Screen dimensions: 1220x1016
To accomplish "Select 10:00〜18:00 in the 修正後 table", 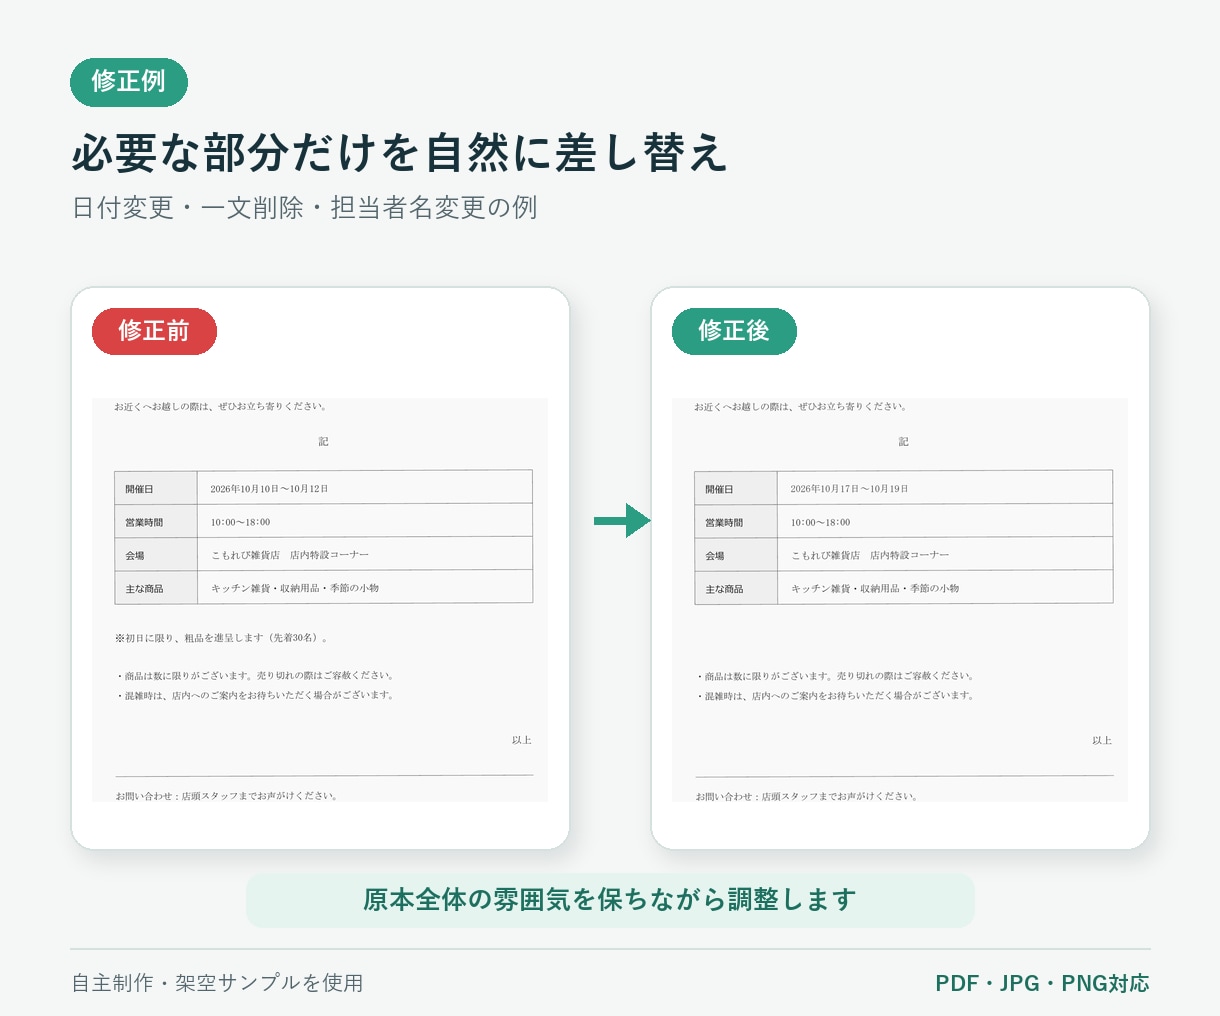I will pos(820,522).
